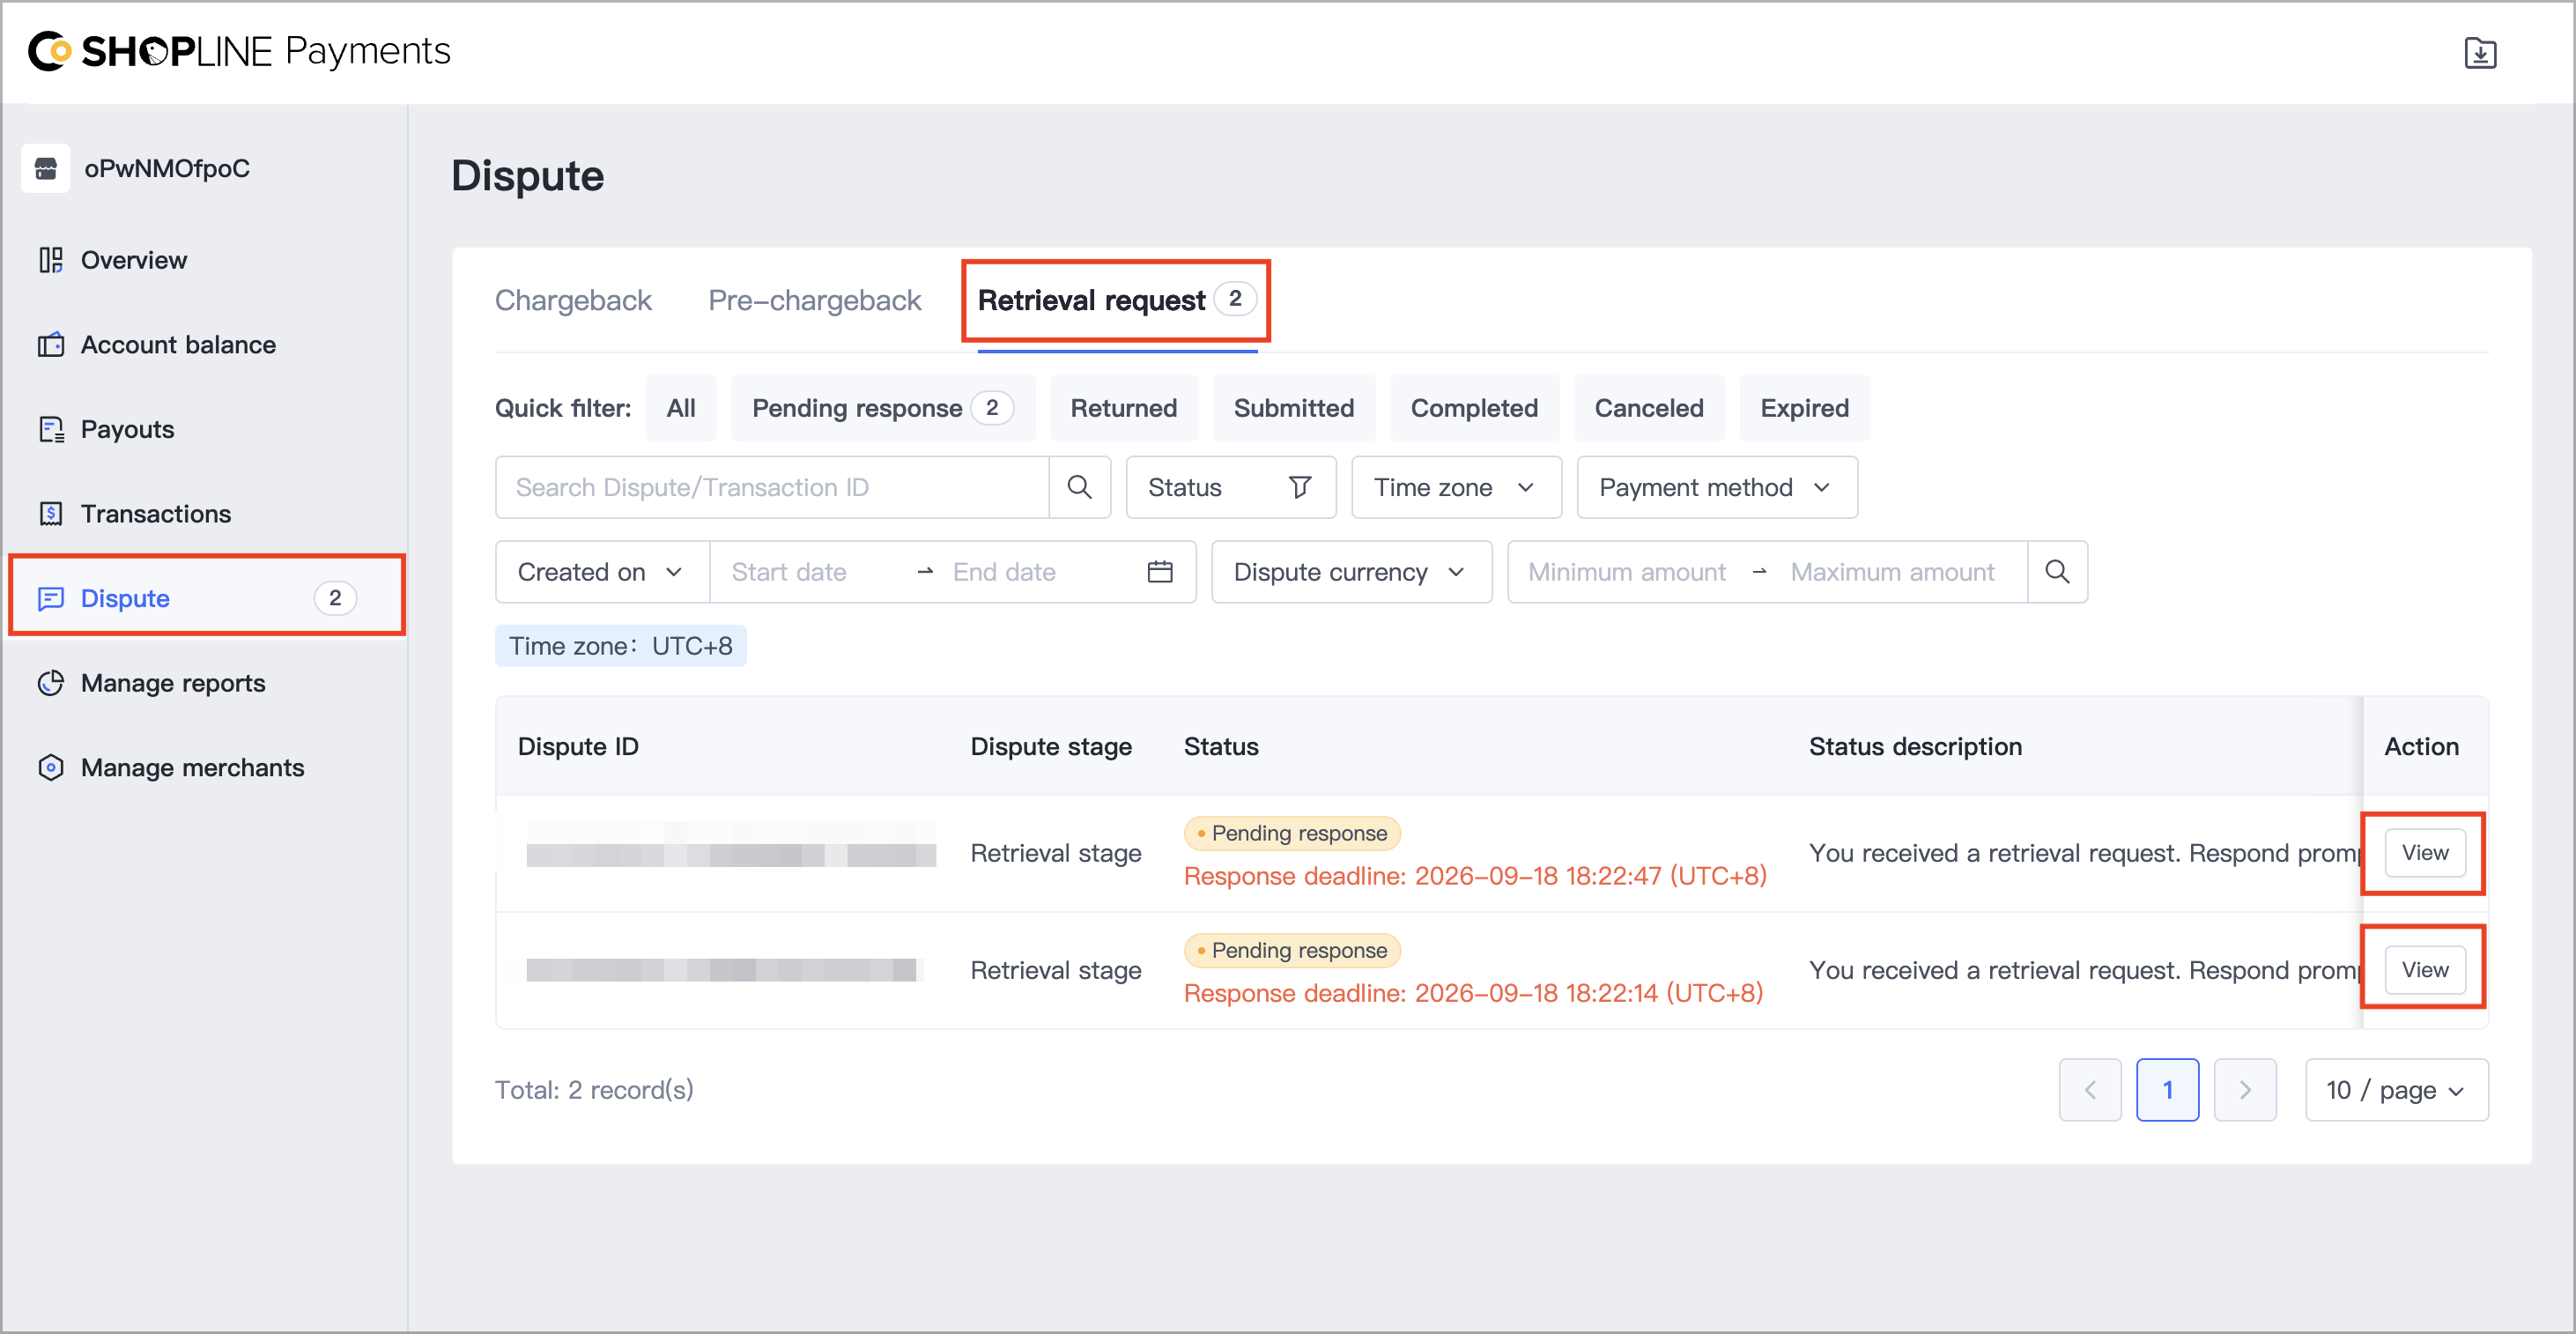Click the Minimum amount field
This screenshot has width=2576, height=1334.
pos(1627,572)
